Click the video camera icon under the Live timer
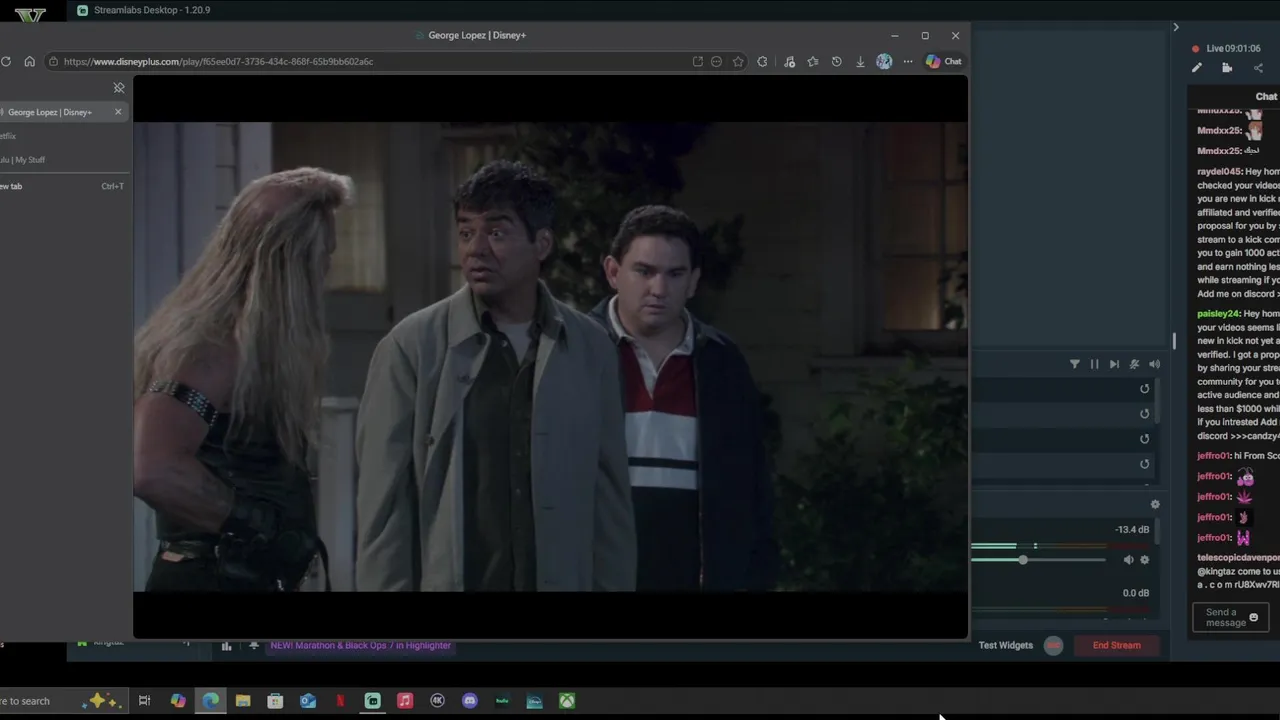Screen dimensions: 1280x720 coord(1227,68)
